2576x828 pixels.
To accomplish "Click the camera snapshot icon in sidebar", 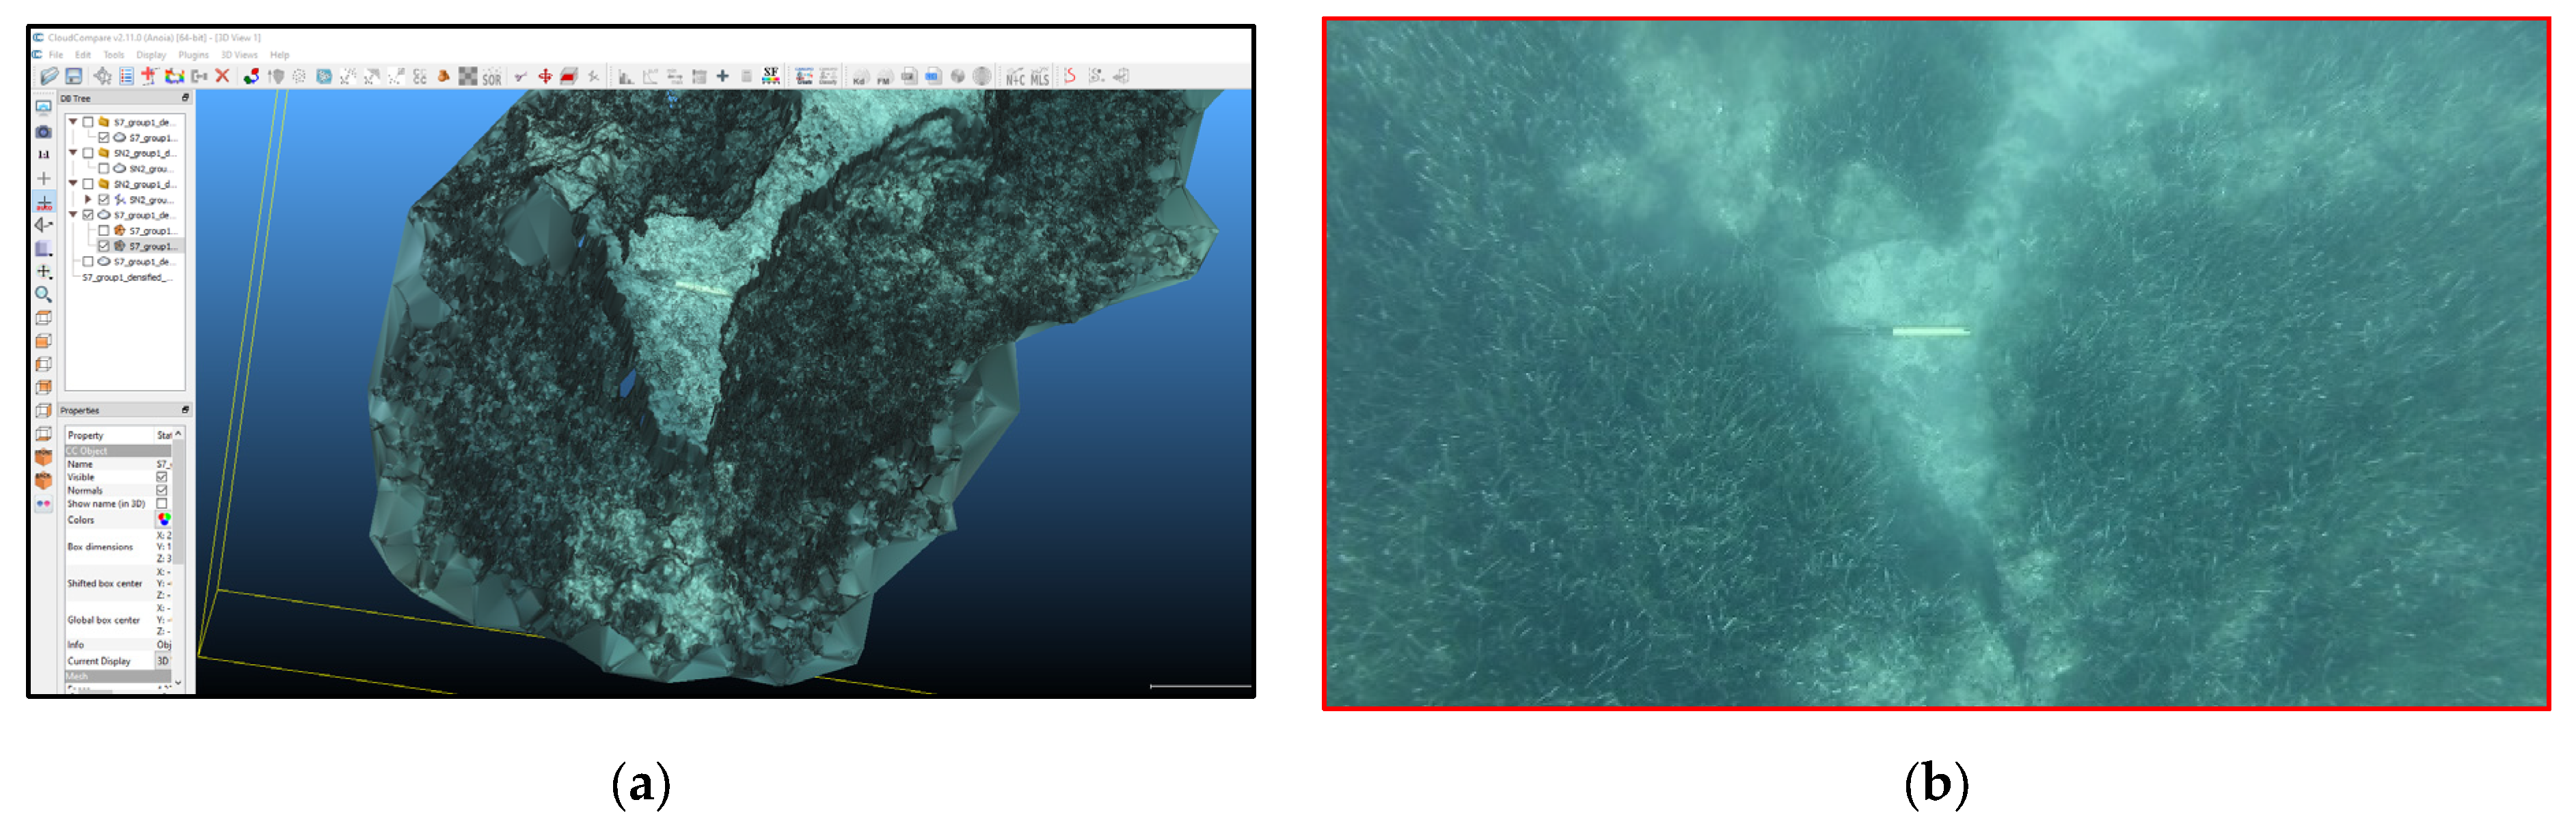I will pyautogui.click(x=44, y=132).
